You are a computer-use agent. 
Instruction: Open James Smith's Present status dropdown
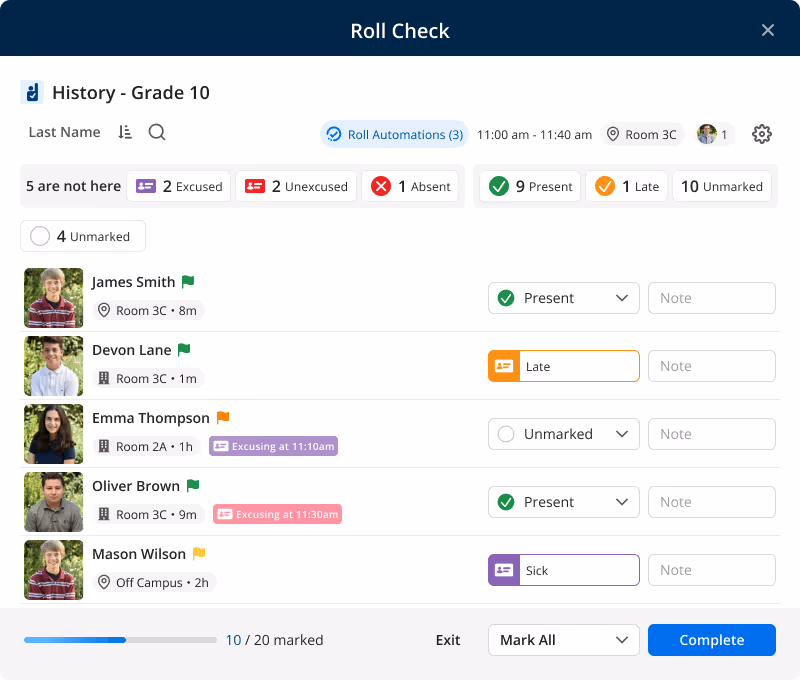(x=564, y=298)
